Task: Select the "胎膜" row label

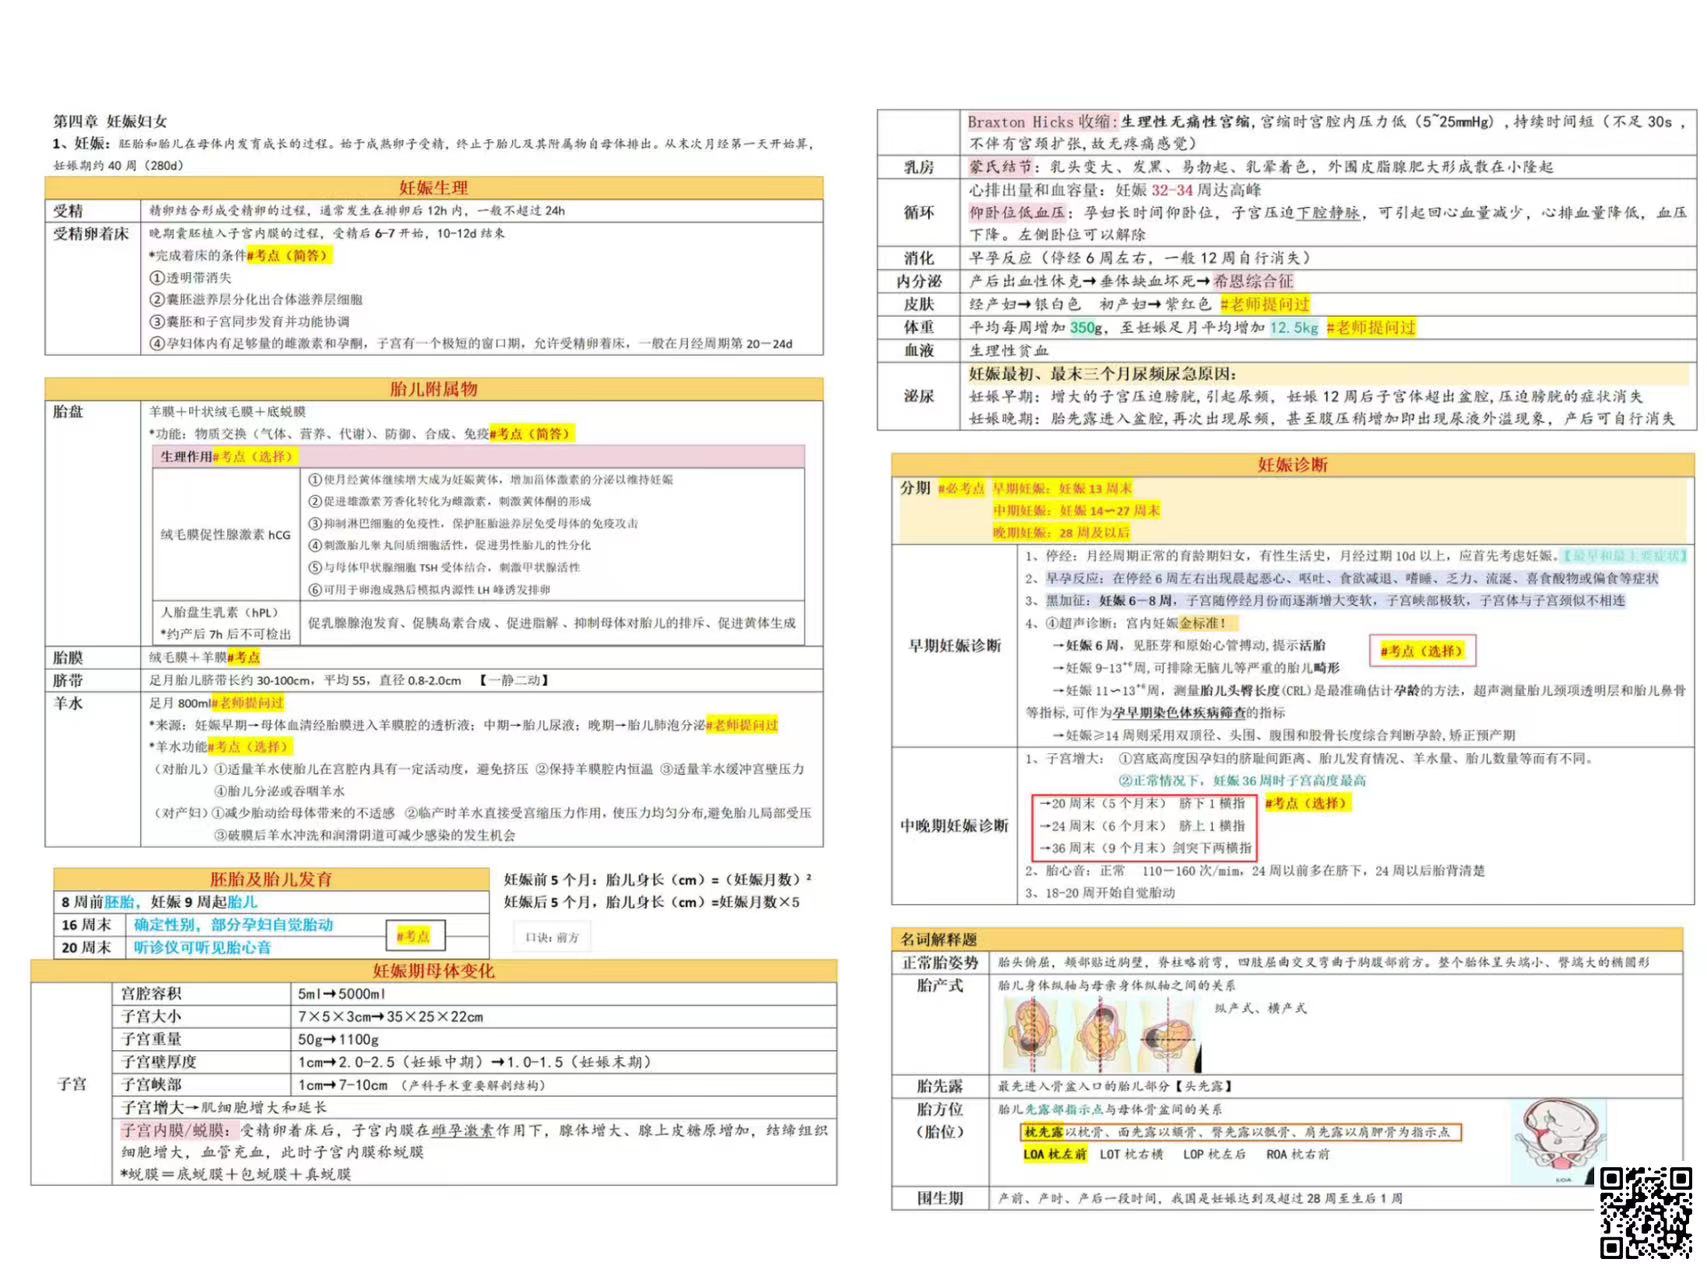Action: point(68,657)
